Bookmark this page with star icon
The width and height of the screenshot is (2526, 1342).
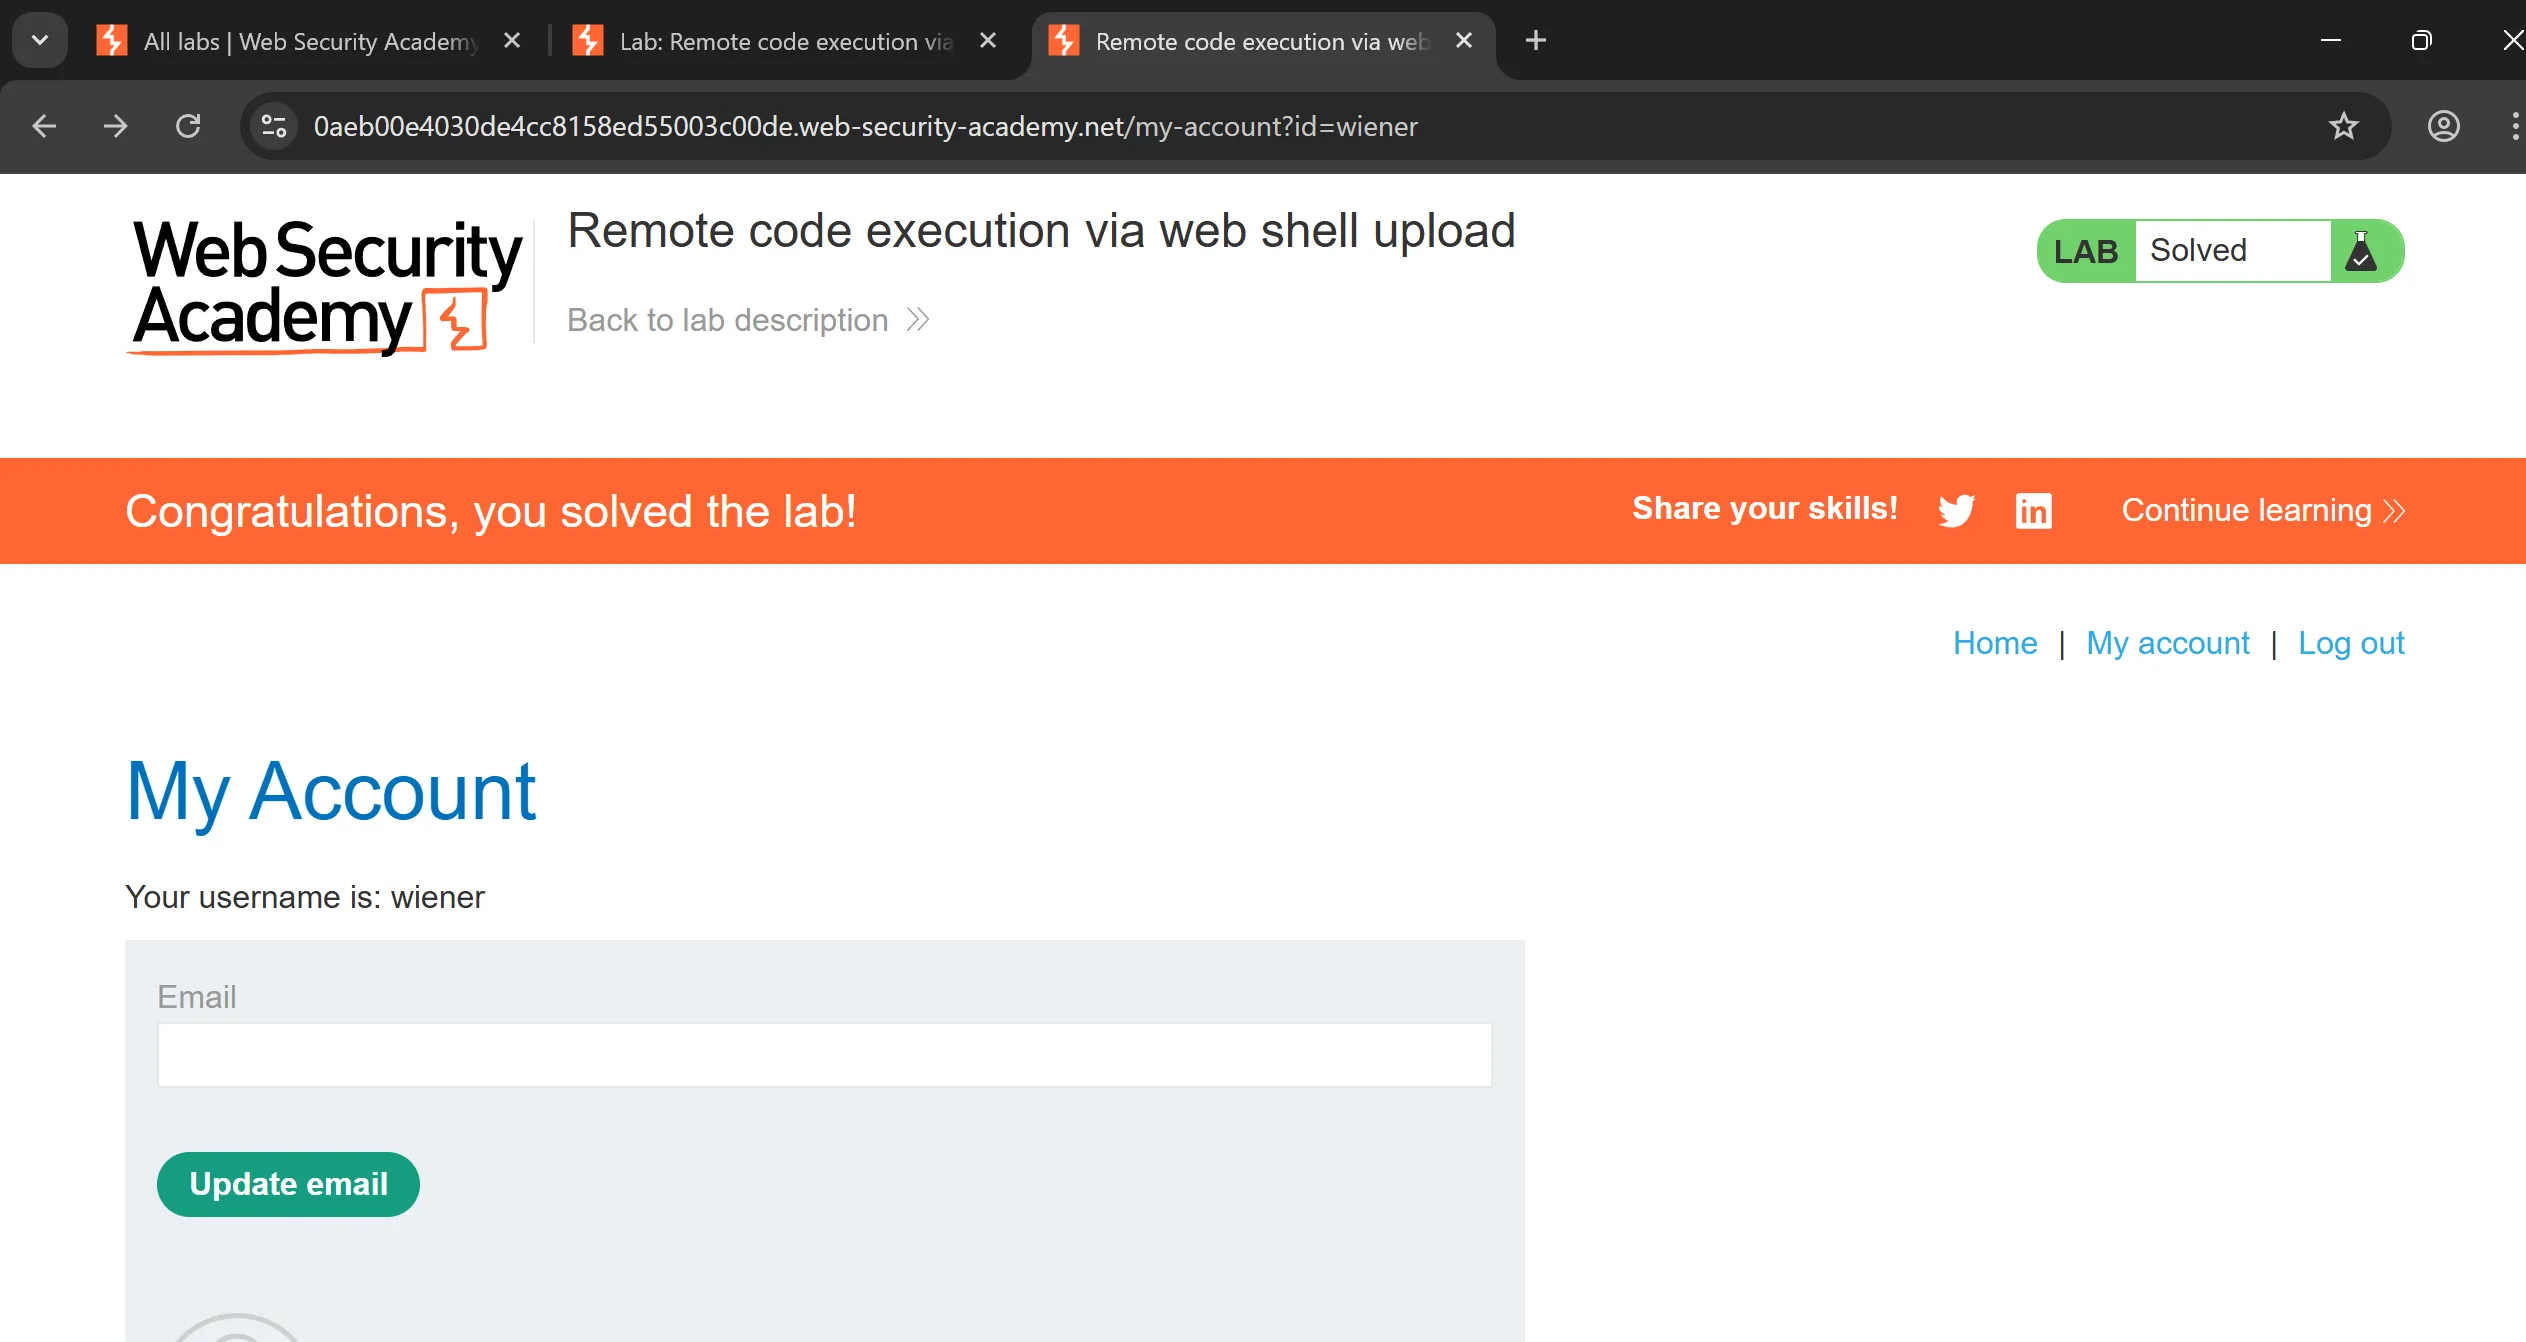(x=2344, y=126)
